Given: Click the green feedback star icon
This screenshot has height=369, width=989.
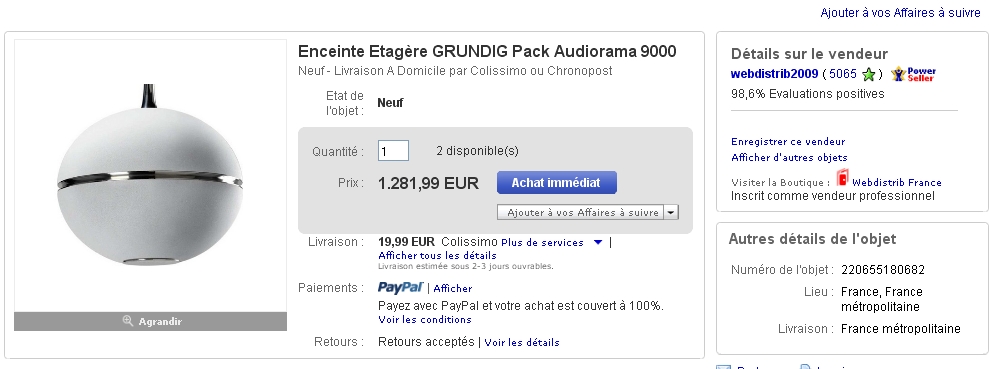Looking at the screenshot, I should coord(869,75).
